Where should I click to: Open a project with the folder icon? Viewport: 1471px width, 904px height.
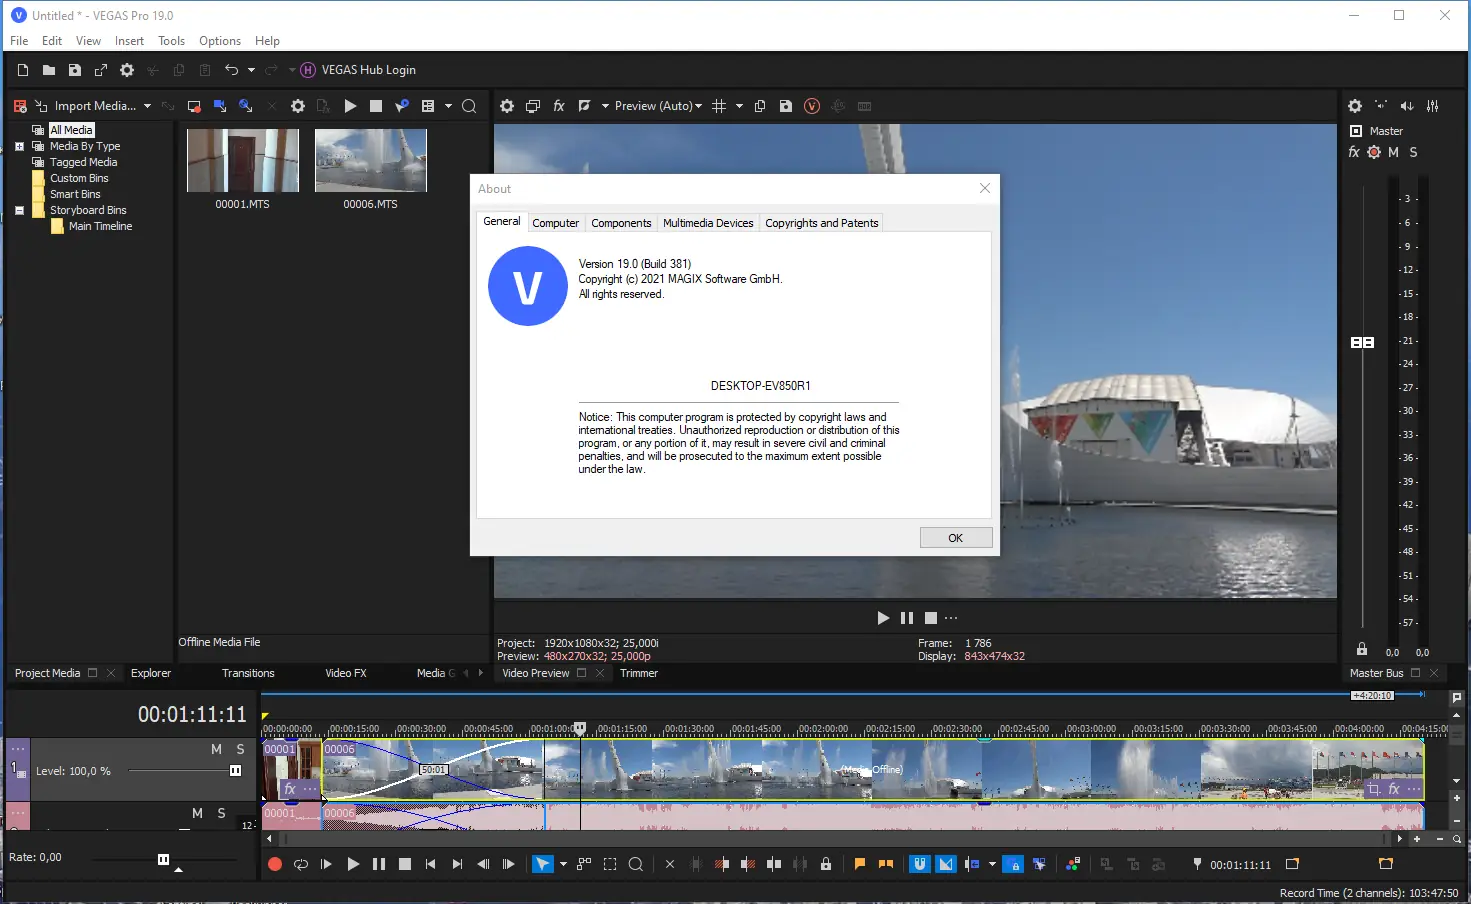[49, 70]
